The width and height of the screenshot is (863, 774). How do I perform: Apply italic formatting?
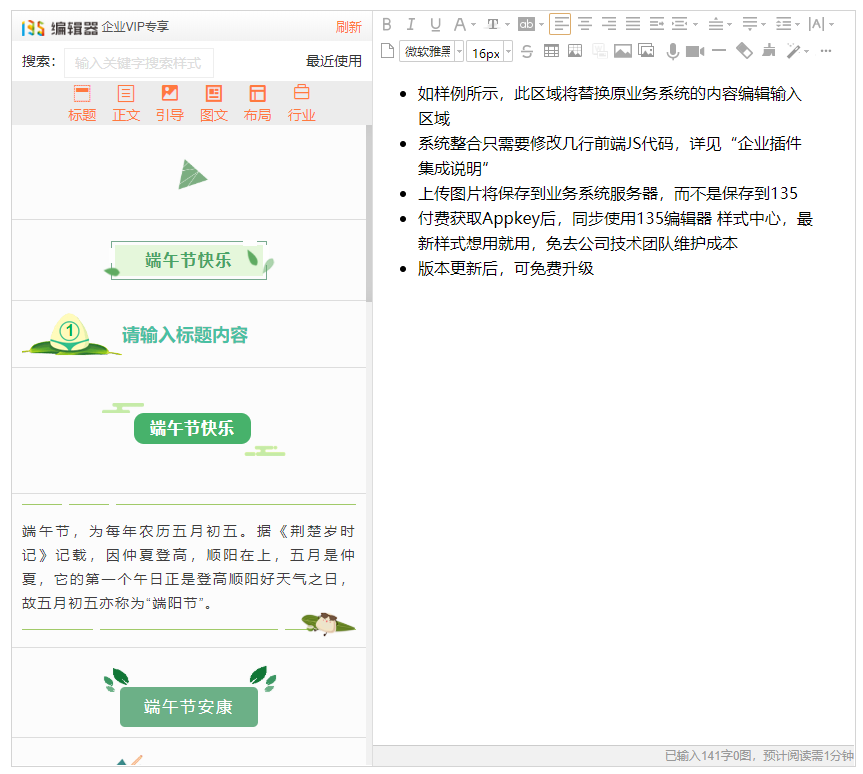pyautogui.click(x=411, y=22)
